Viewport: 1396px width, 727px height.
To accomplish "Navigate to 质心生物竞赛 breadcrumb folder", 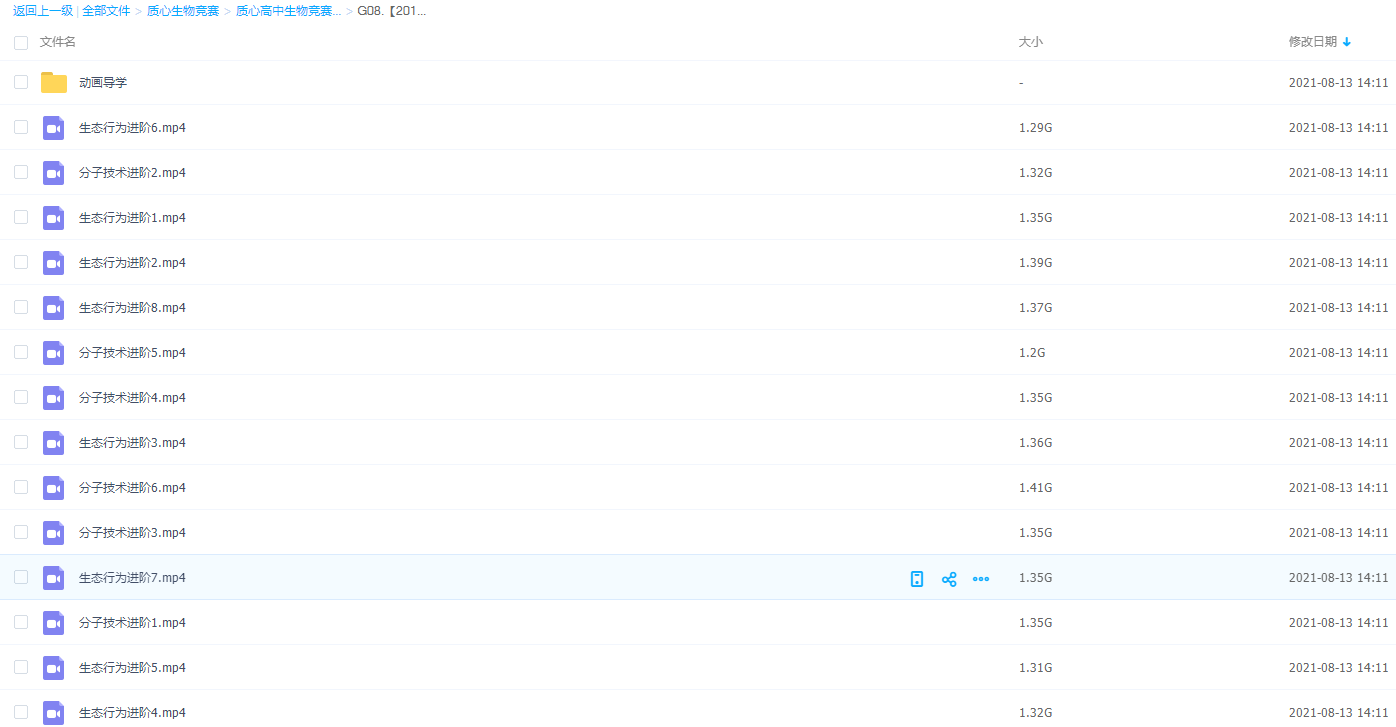I will (183, 11).
